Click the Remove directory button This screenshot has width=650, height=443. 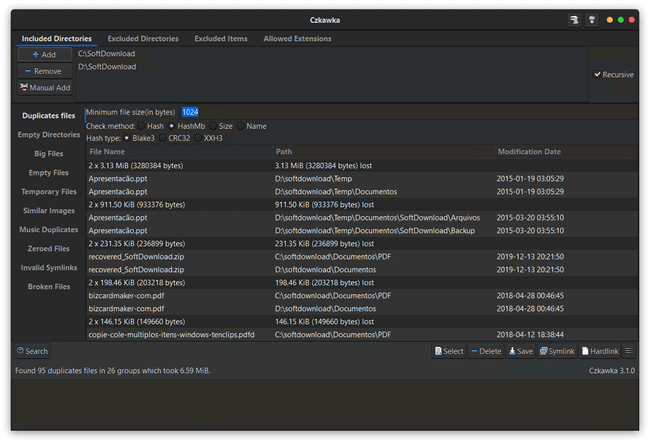[x=45, y=71]
